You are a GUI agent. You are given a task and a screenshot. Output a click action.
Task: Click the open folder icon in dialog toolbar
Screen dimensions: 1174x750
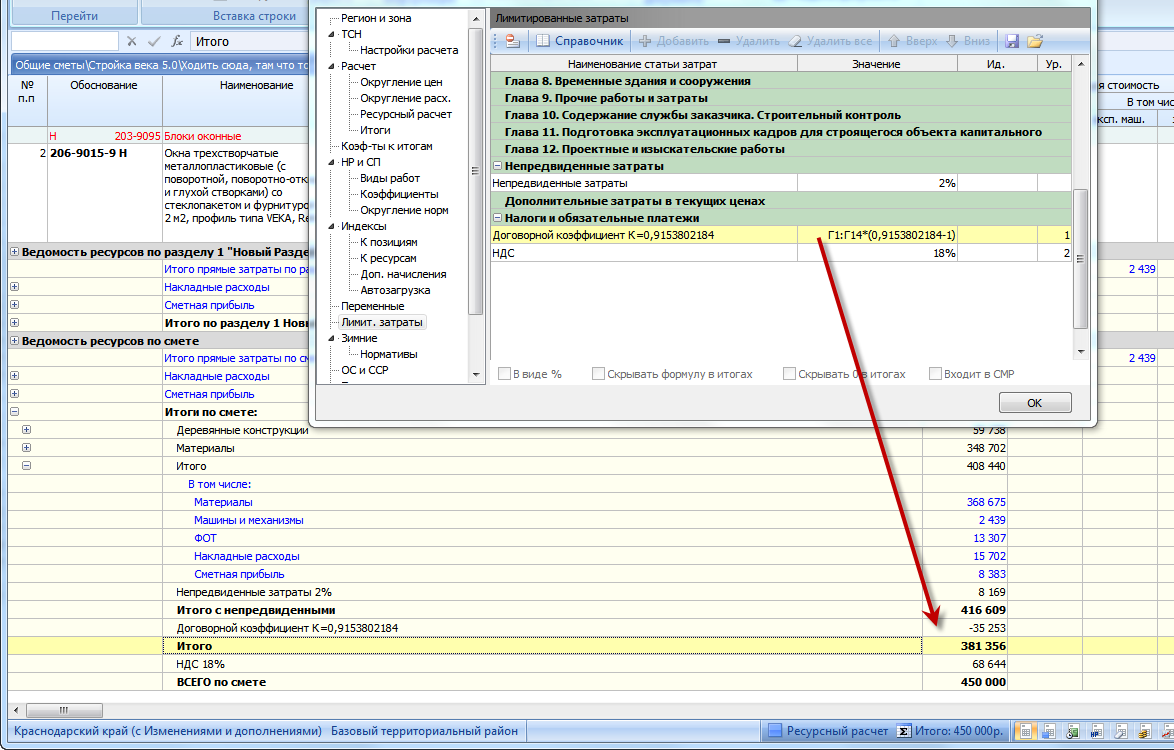[x=1035, y=41]
